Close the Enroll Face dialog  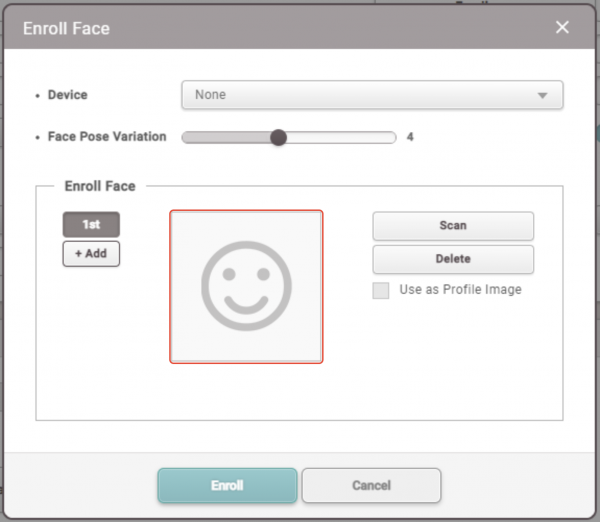click(562, 27)
